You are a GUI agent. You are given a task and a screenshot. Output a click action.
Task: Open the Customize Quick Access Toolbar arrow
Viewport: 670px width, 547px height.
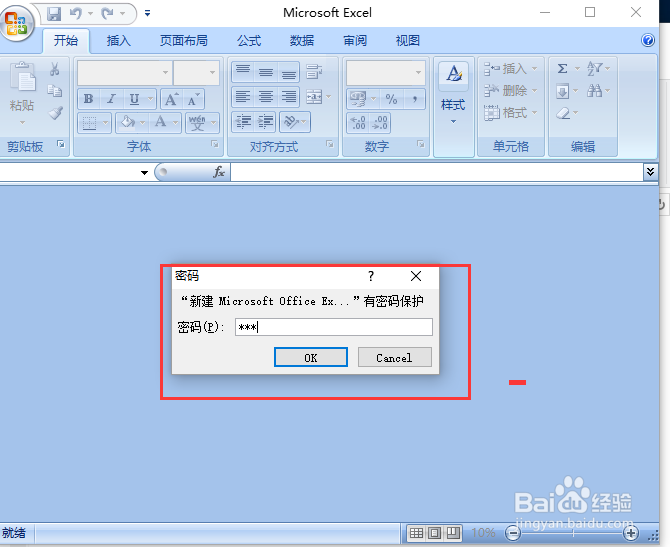(x=147, y=14)
